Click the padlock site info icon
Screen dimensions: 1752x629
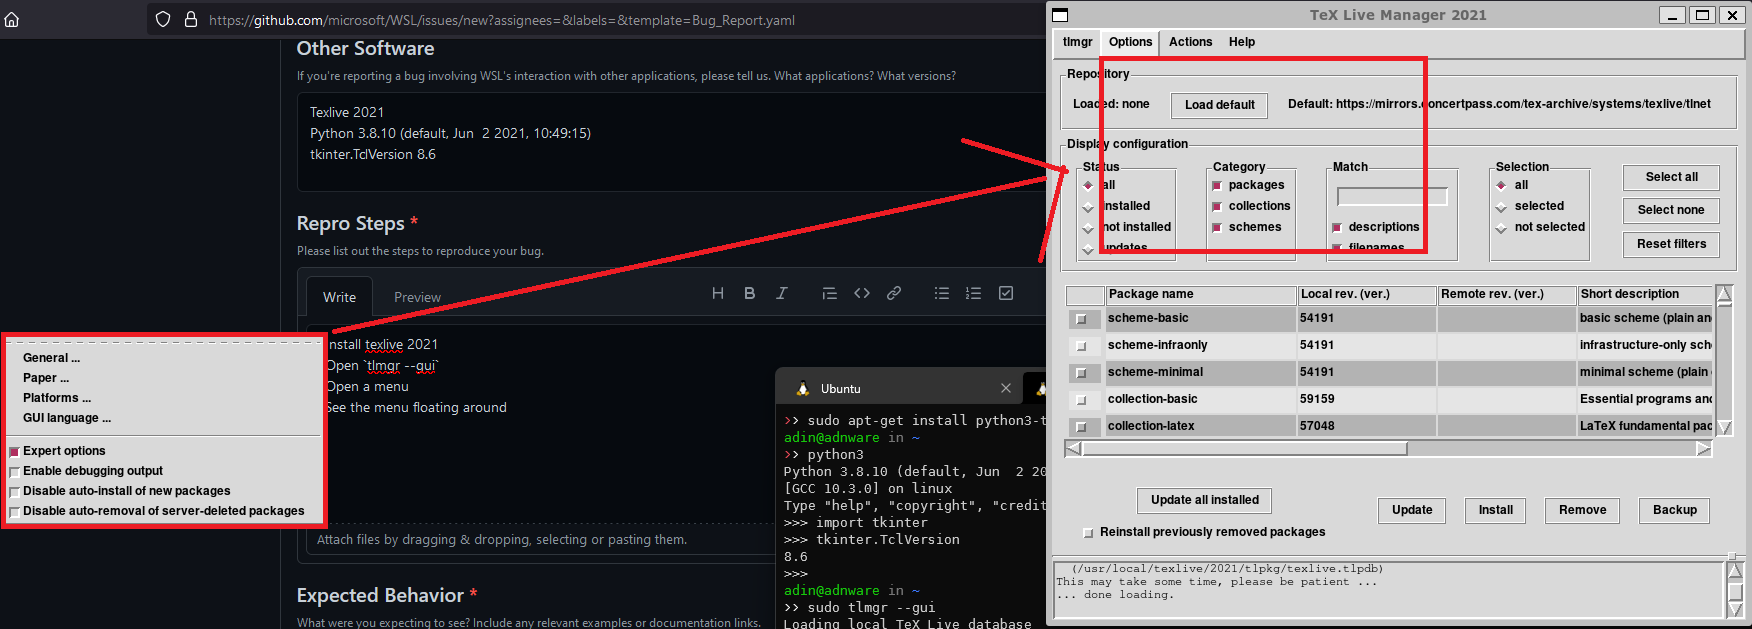pyautogui.click(x=191, y=19)
